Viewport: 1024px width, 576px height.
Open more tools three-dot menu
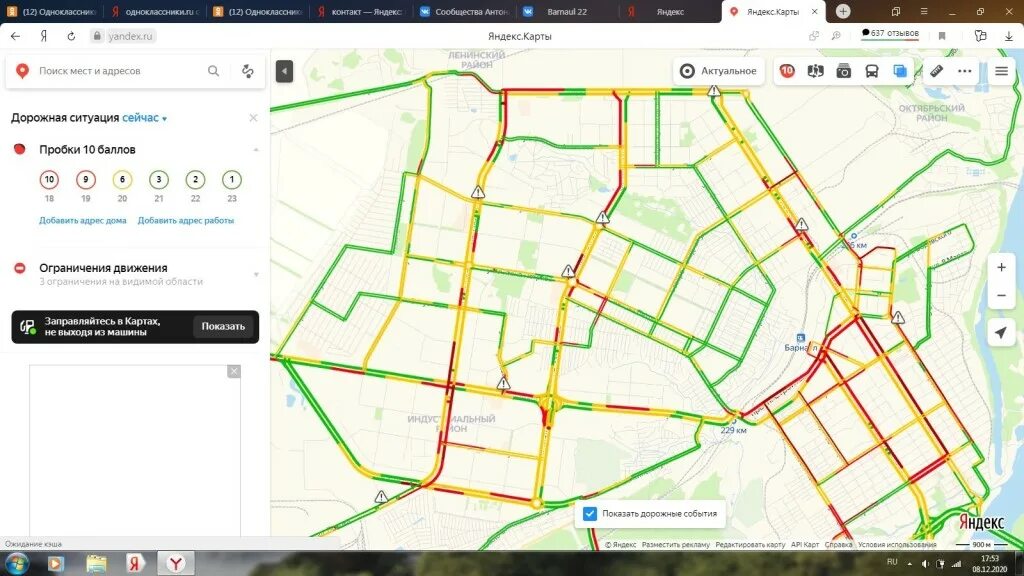pos(965,71)
